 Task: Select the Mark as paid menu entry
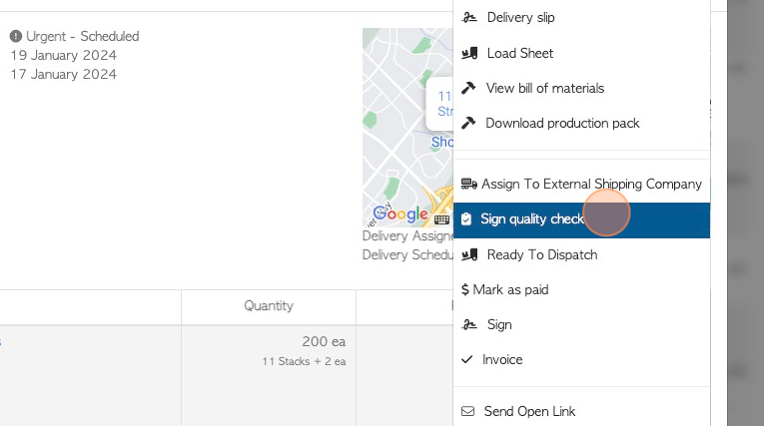(510, 290)
